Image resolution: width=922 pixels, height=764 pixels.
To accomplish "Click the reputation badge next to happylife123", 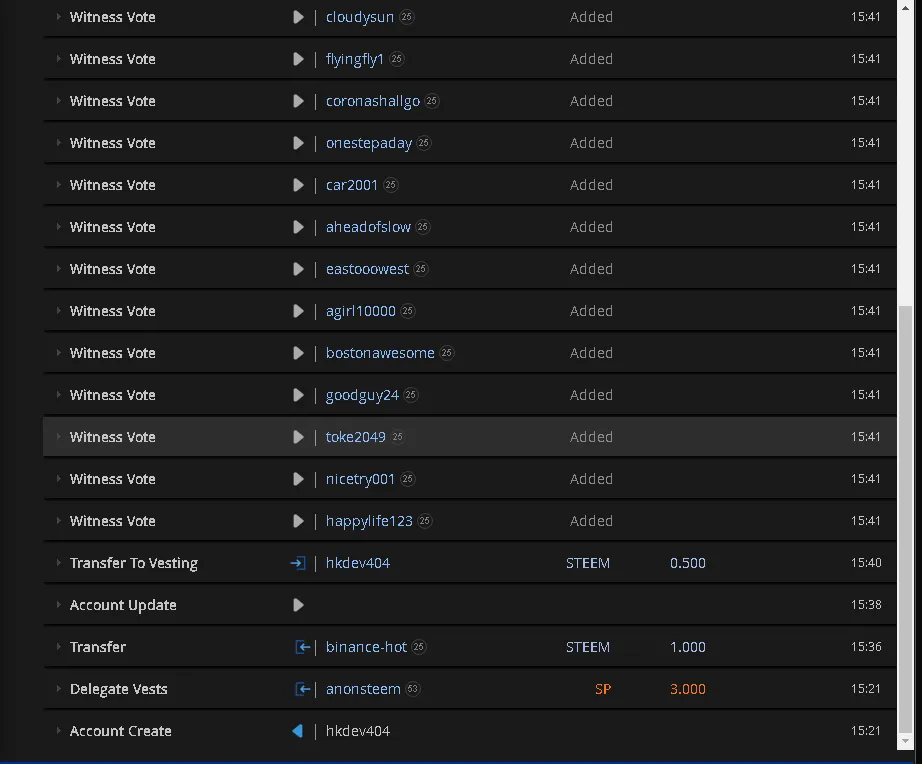I will 425,521.
